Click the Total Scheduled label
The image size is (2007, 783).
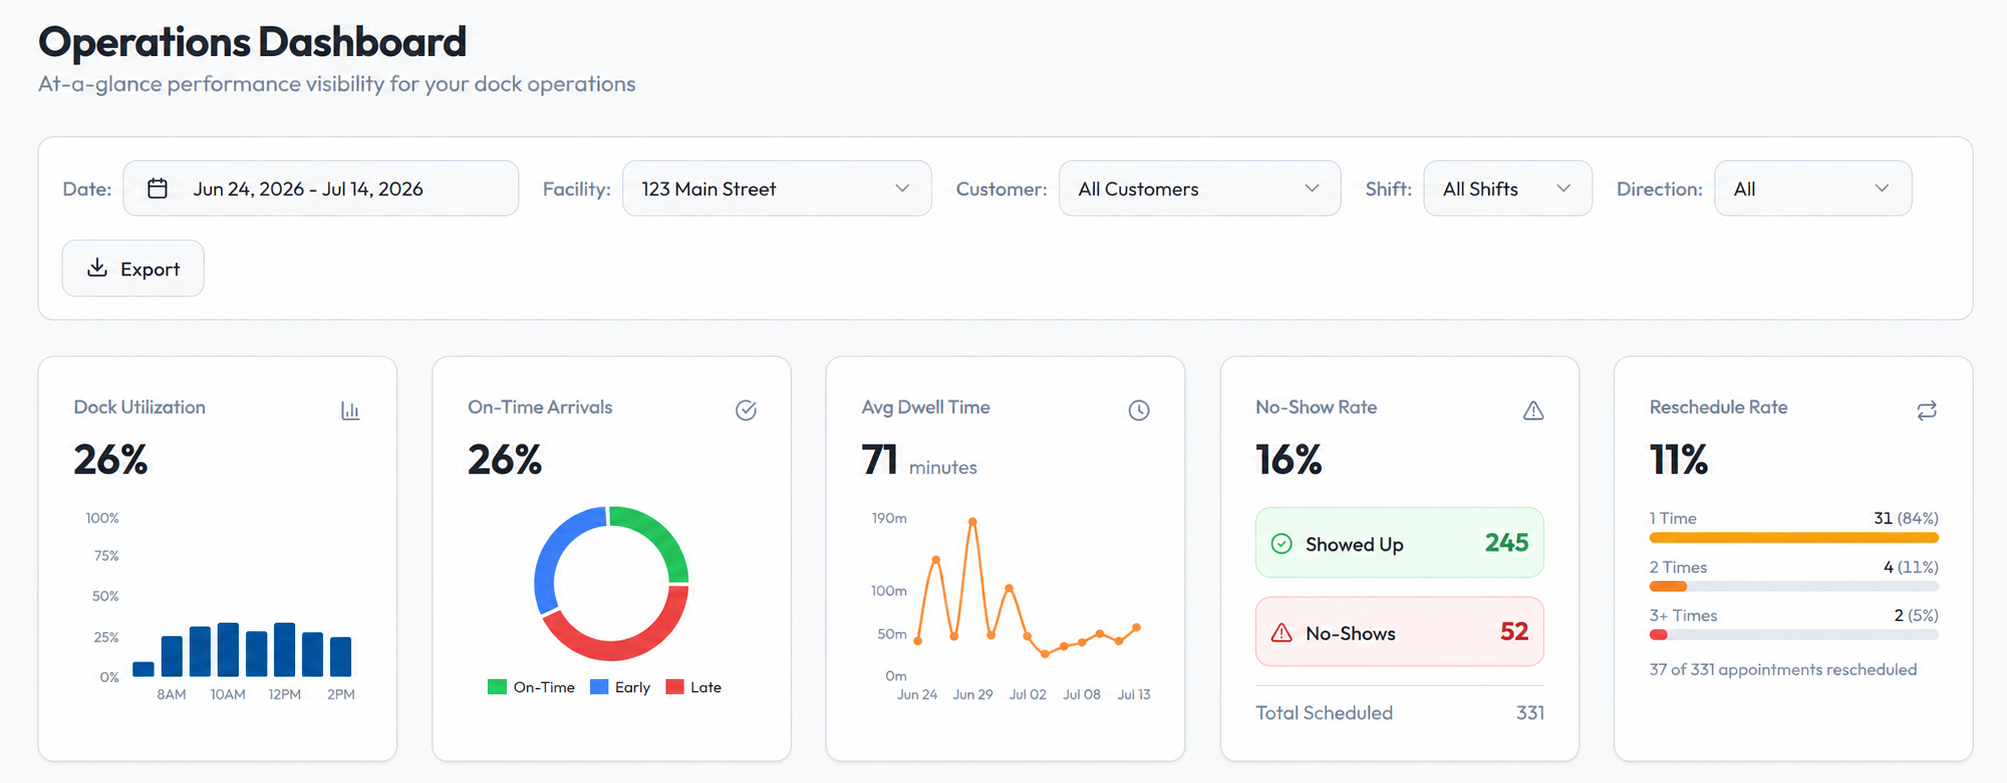[x=1324, y=713]
